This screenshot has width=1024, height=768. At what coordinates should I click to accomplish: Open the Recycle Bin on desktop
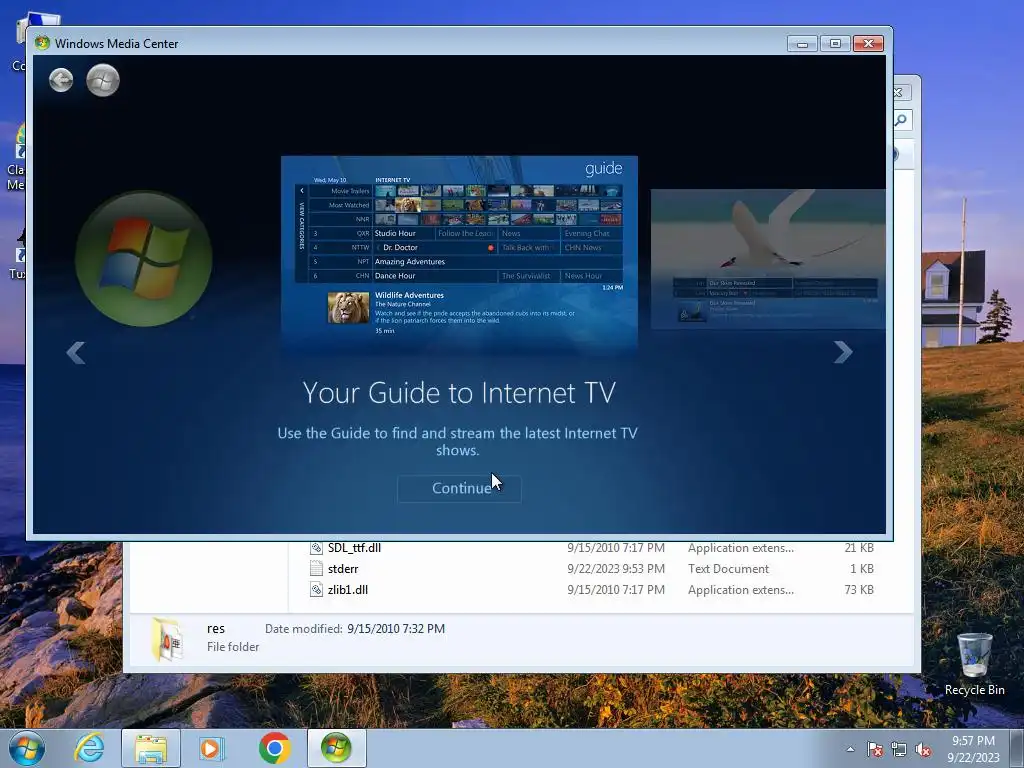click(x=974, y=664)
